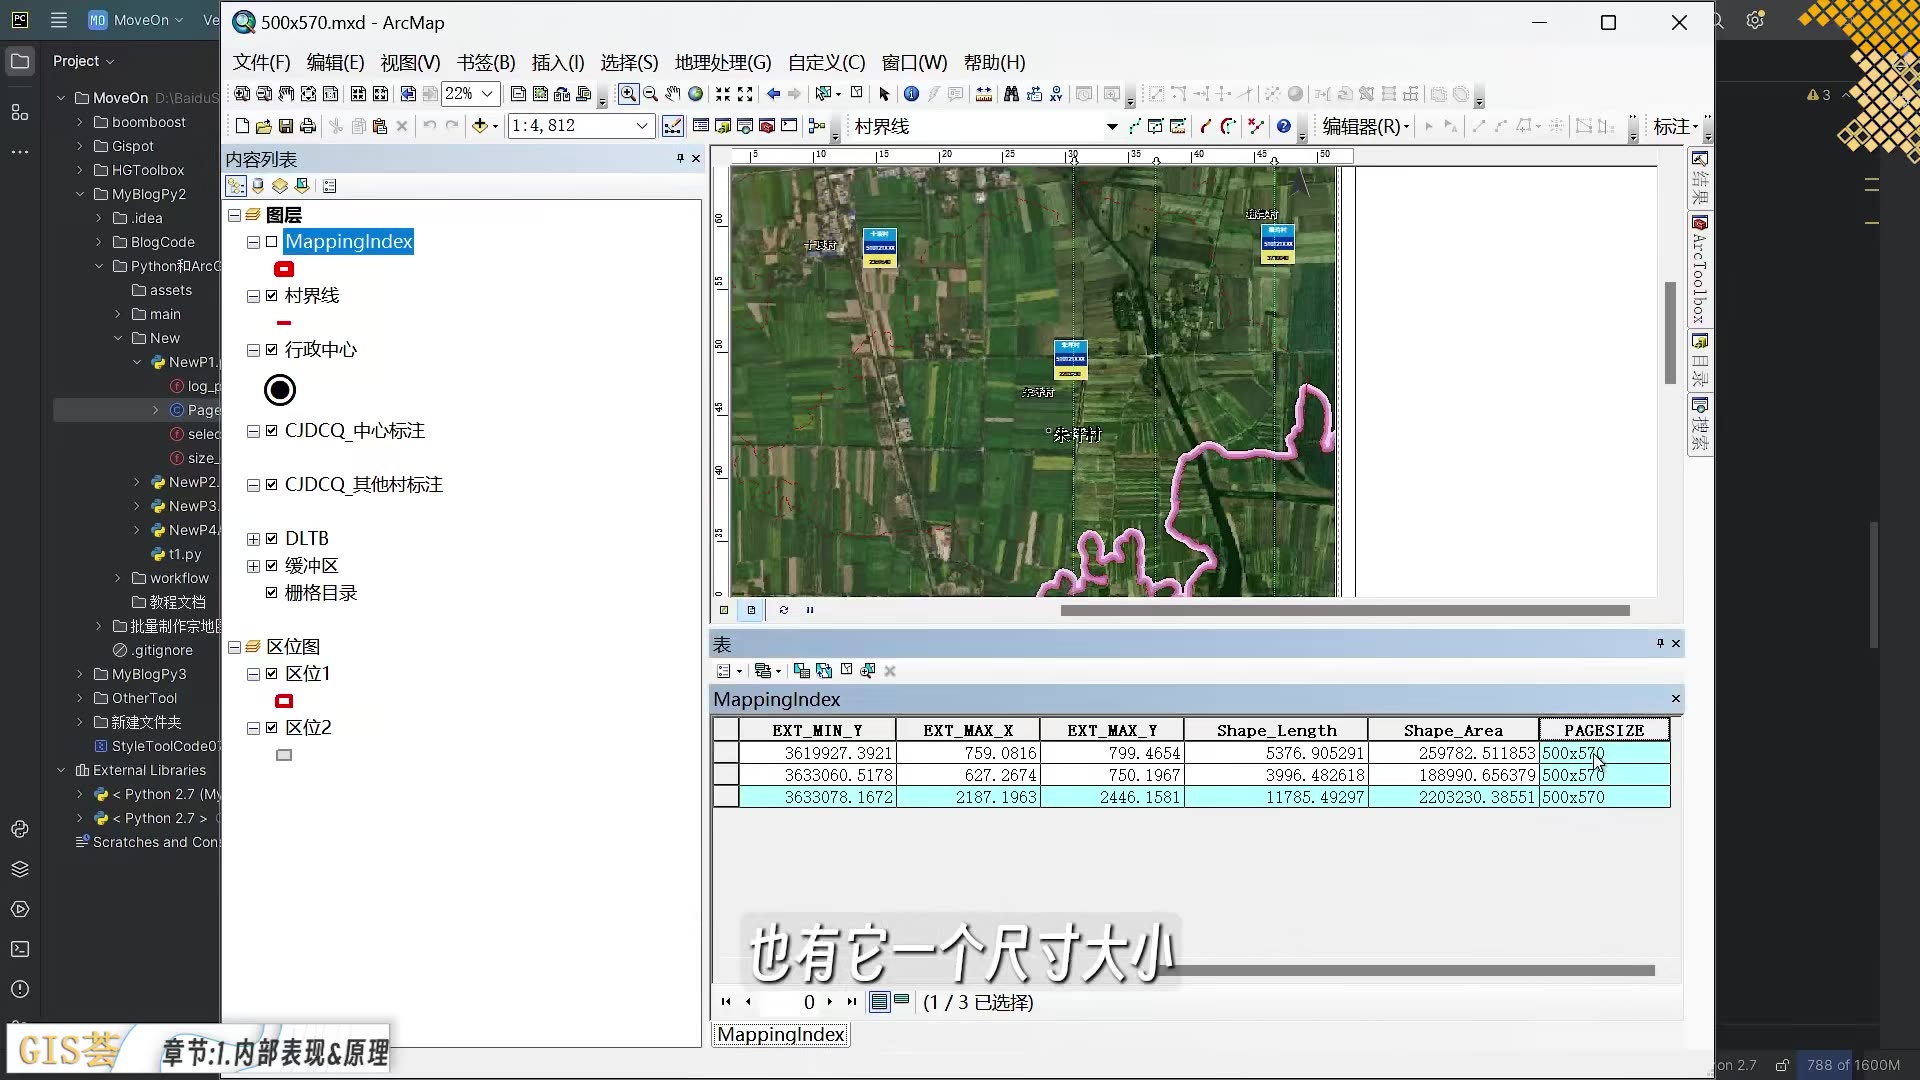Open Table Options dropdown in attribute table
The image size is (1920, 1080).
coord(729,670)
